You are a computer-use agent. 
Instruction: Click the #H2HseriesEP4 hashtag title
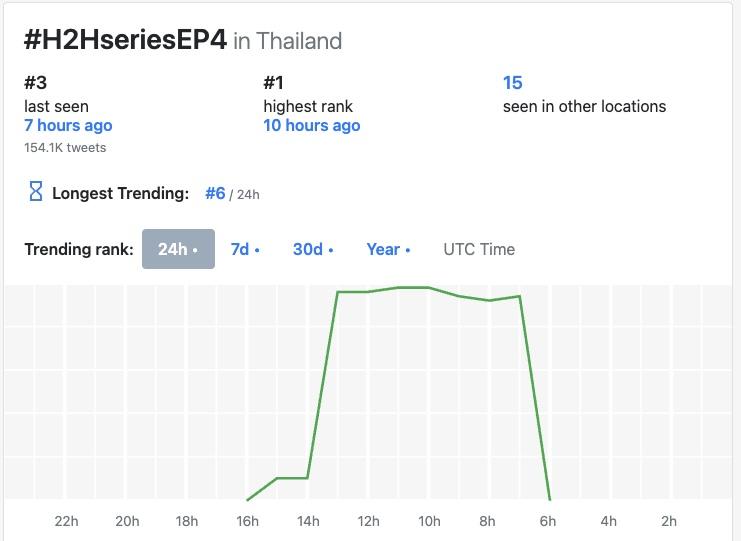125,40
